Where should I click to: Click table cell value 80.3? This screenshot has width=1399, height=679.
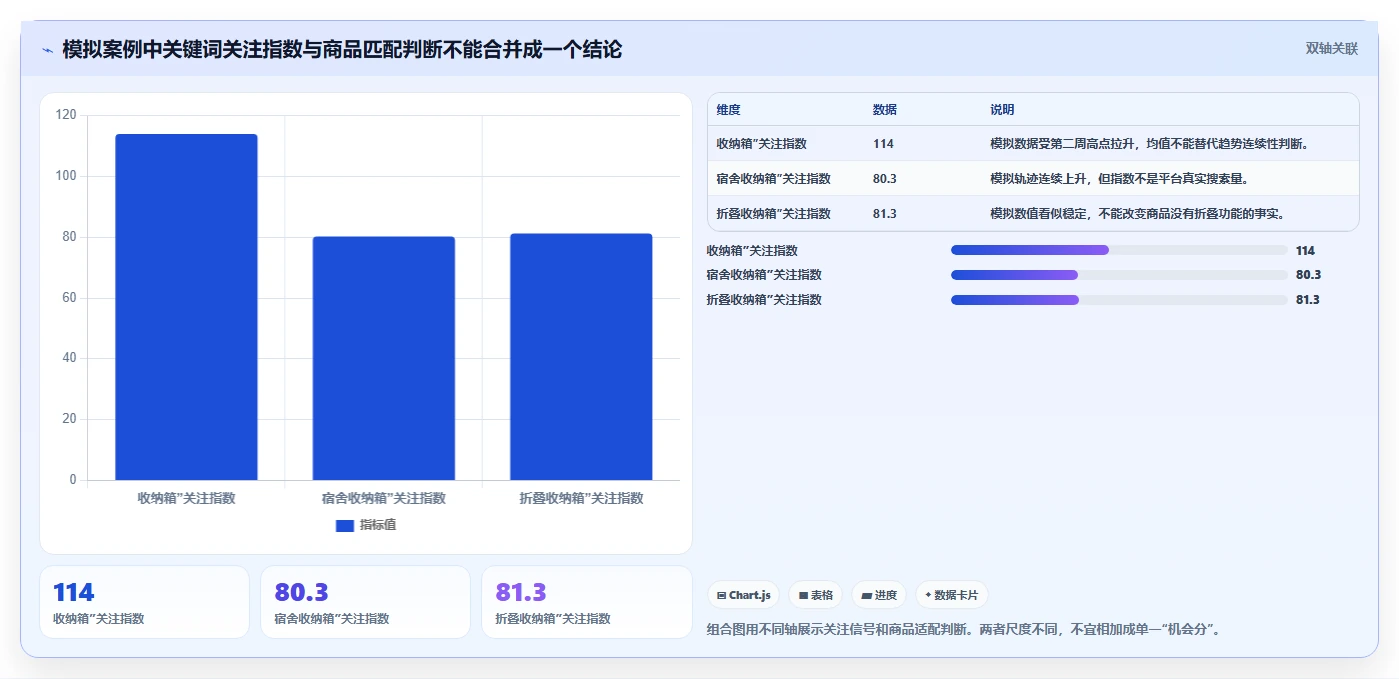(x=885, y=179)
